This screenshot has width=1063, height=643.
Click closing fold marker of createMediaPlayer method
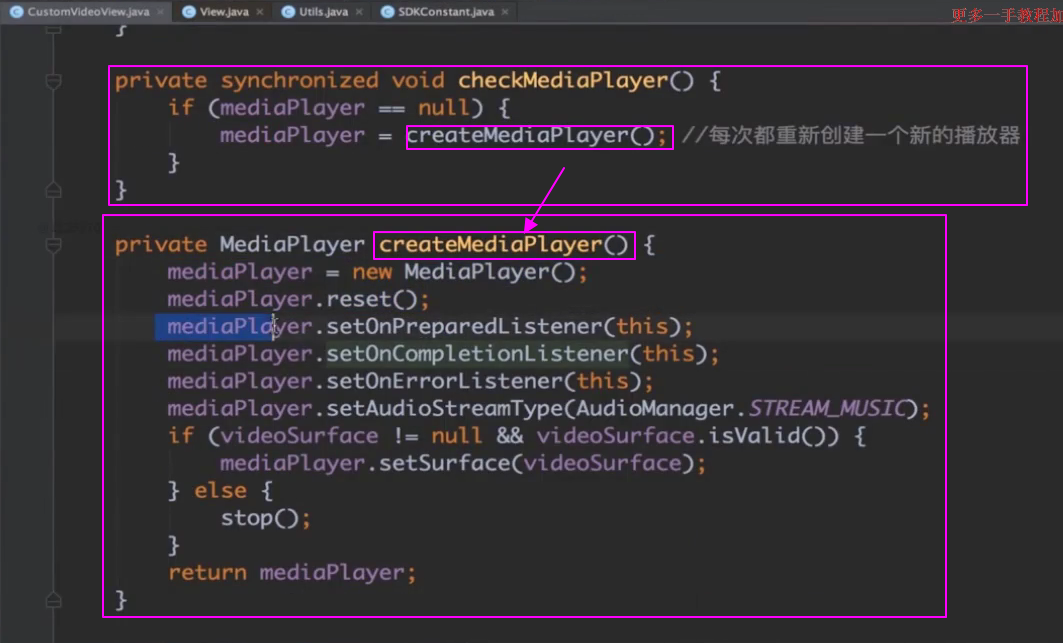54,600
